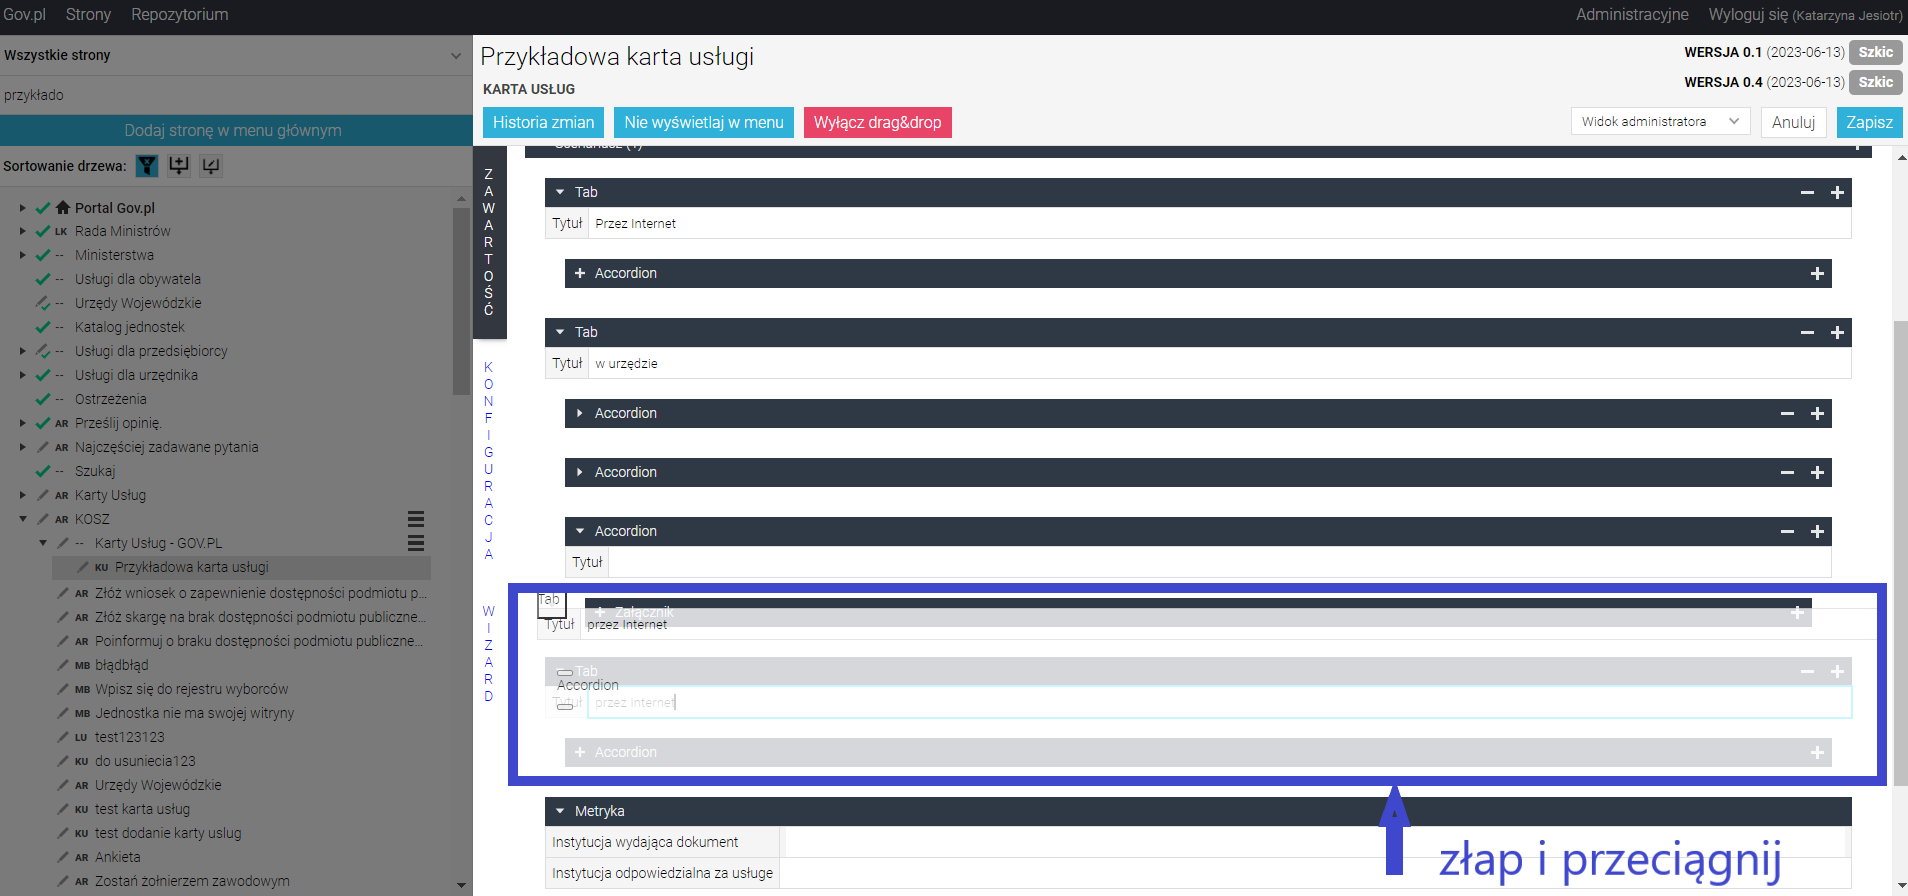Click the minus icon on the w urzędzie Tab
The image size is (1908, 896).
[x=1807, y=332]
